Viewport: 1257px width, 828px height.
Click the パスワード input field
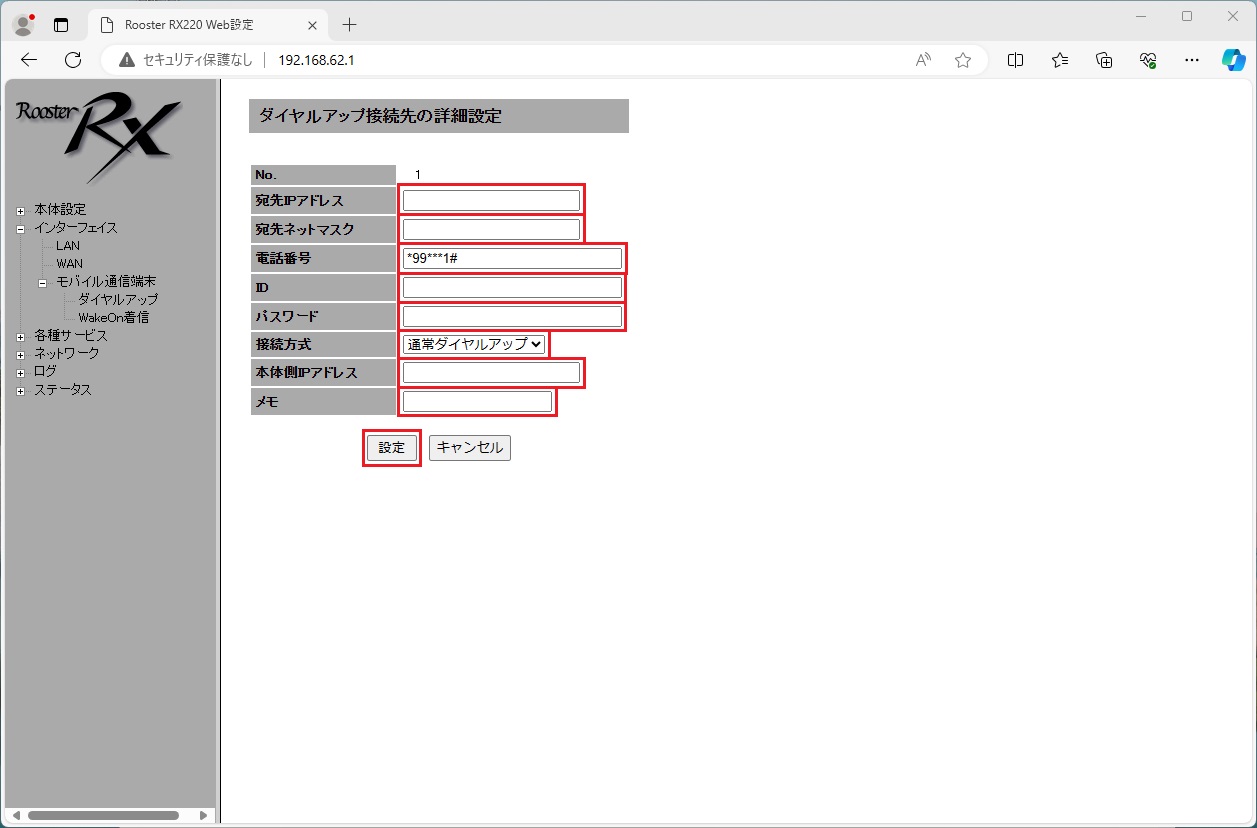tap(512, 316)
